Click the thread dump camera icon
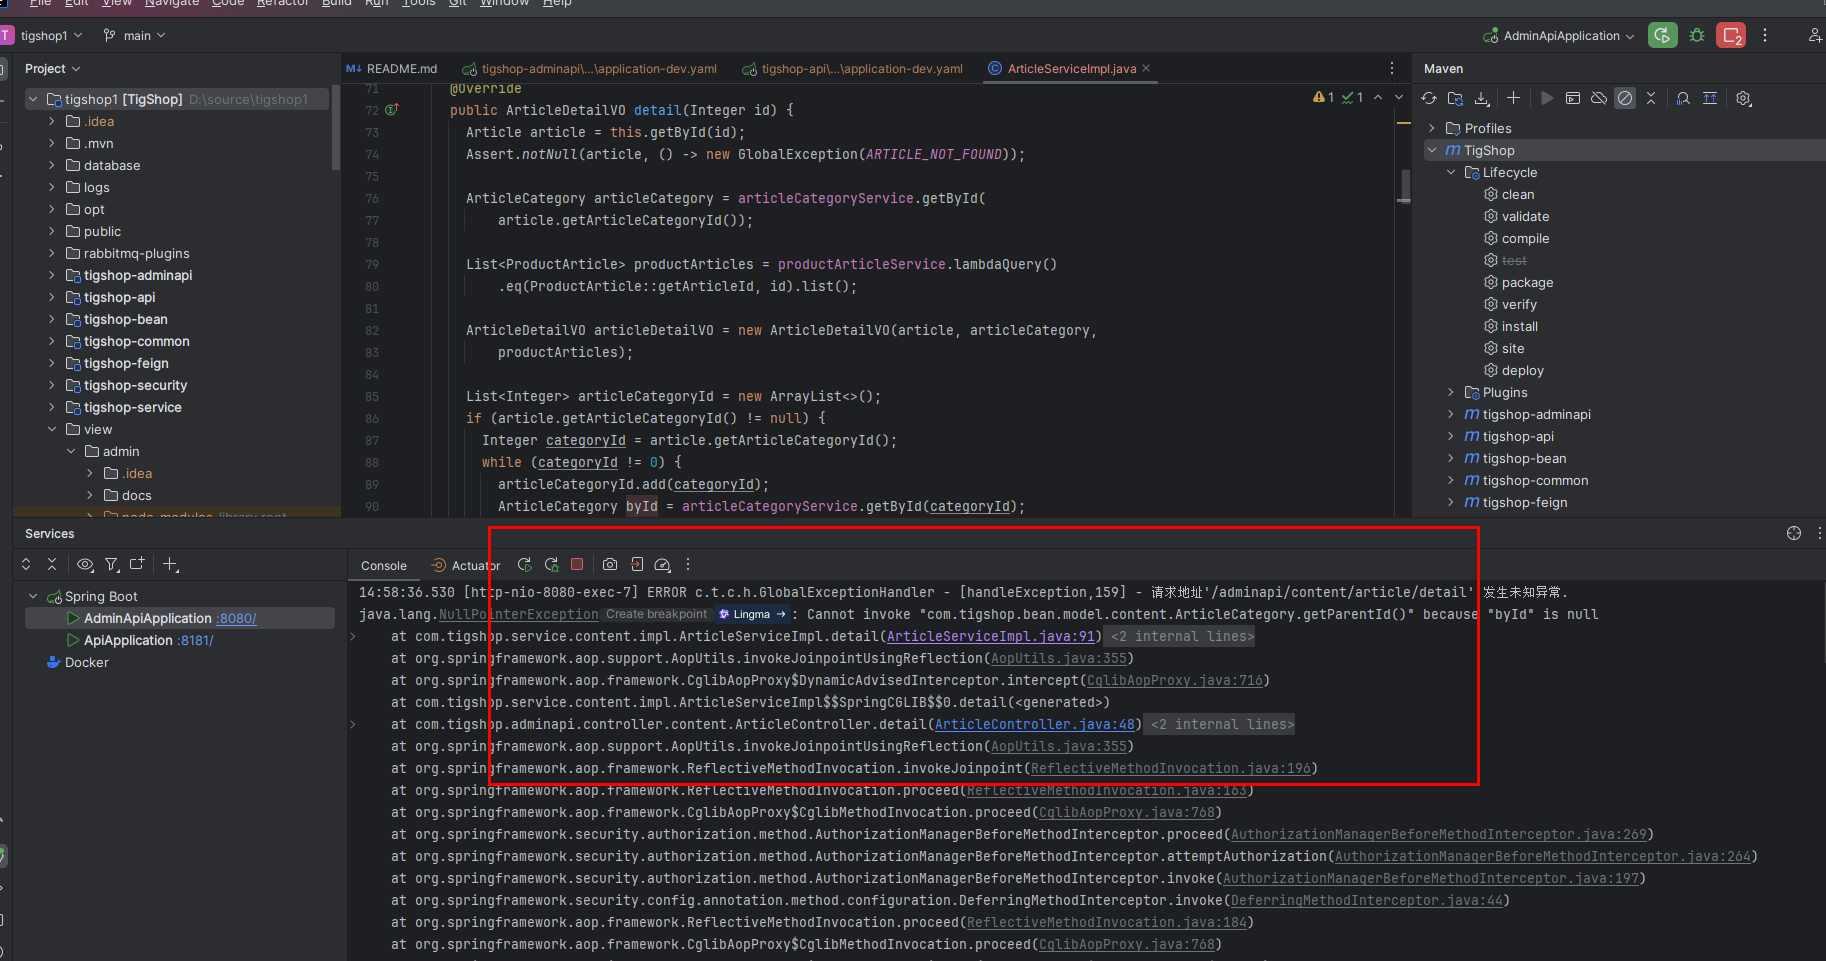The width and height of the screenshot is (1826, 961). point(610,564)
